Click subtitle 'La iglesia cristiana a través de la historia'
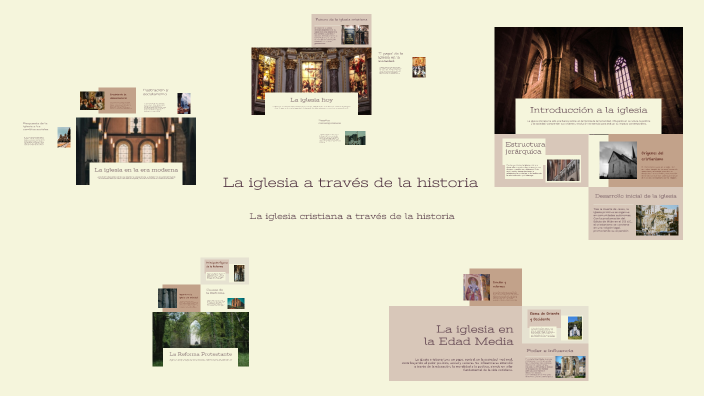 352,216
